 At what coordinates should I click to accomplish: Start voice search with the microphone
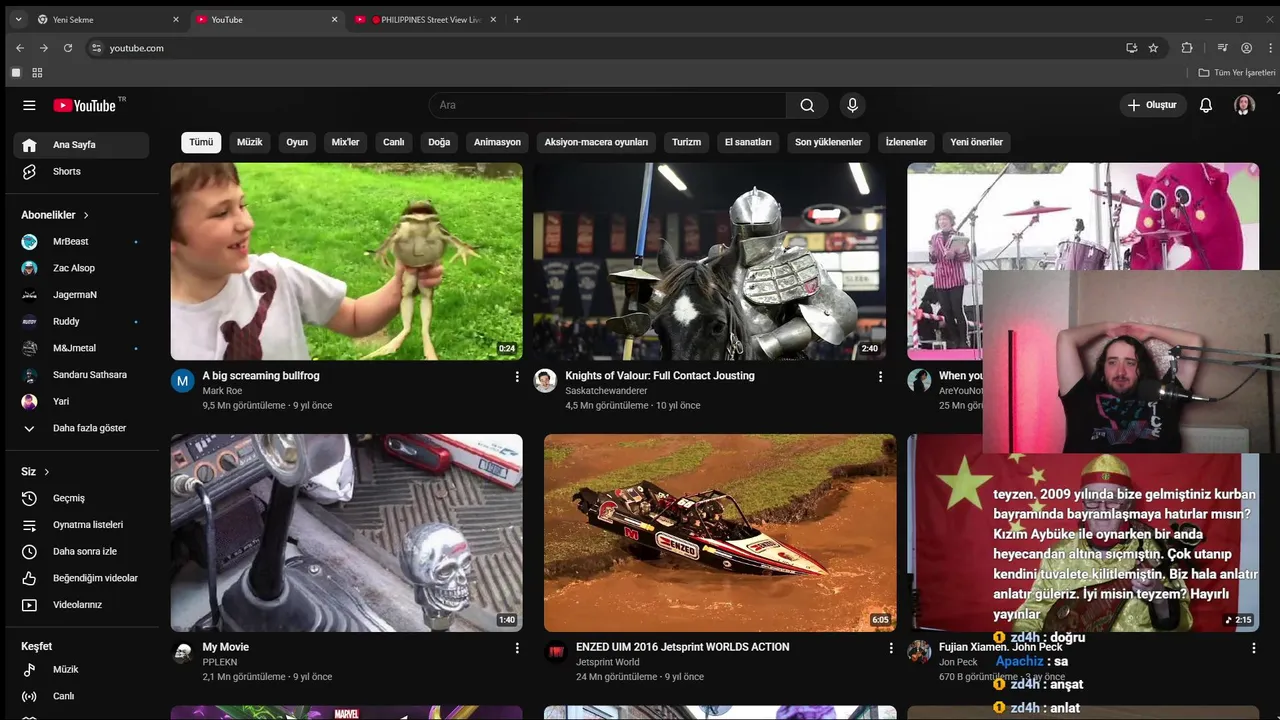click(x=852, y=105)
